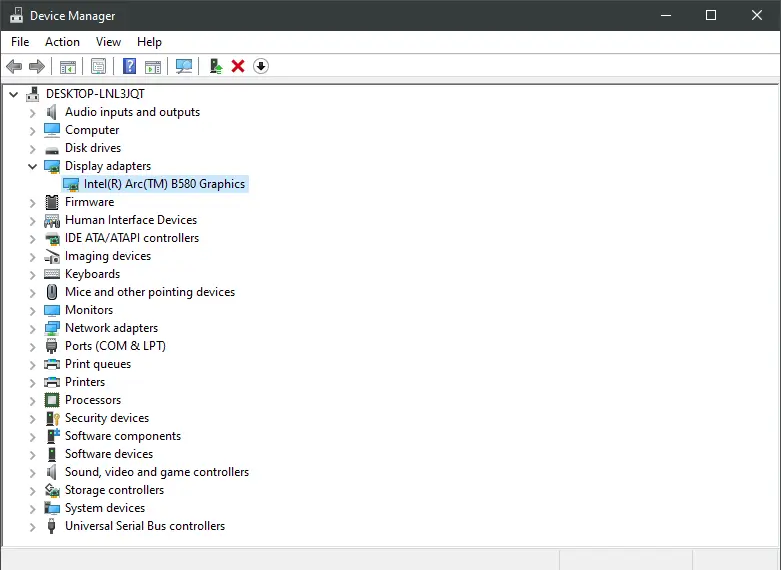The image size is (781, 570).
Task: Open the Action menu
Action: [62, 42]
